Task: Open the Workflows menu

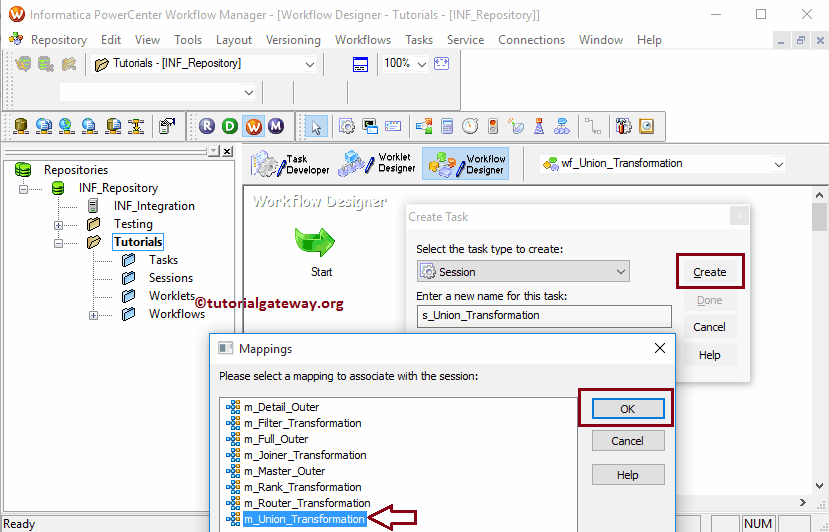Action: click(x=363, y=40)
